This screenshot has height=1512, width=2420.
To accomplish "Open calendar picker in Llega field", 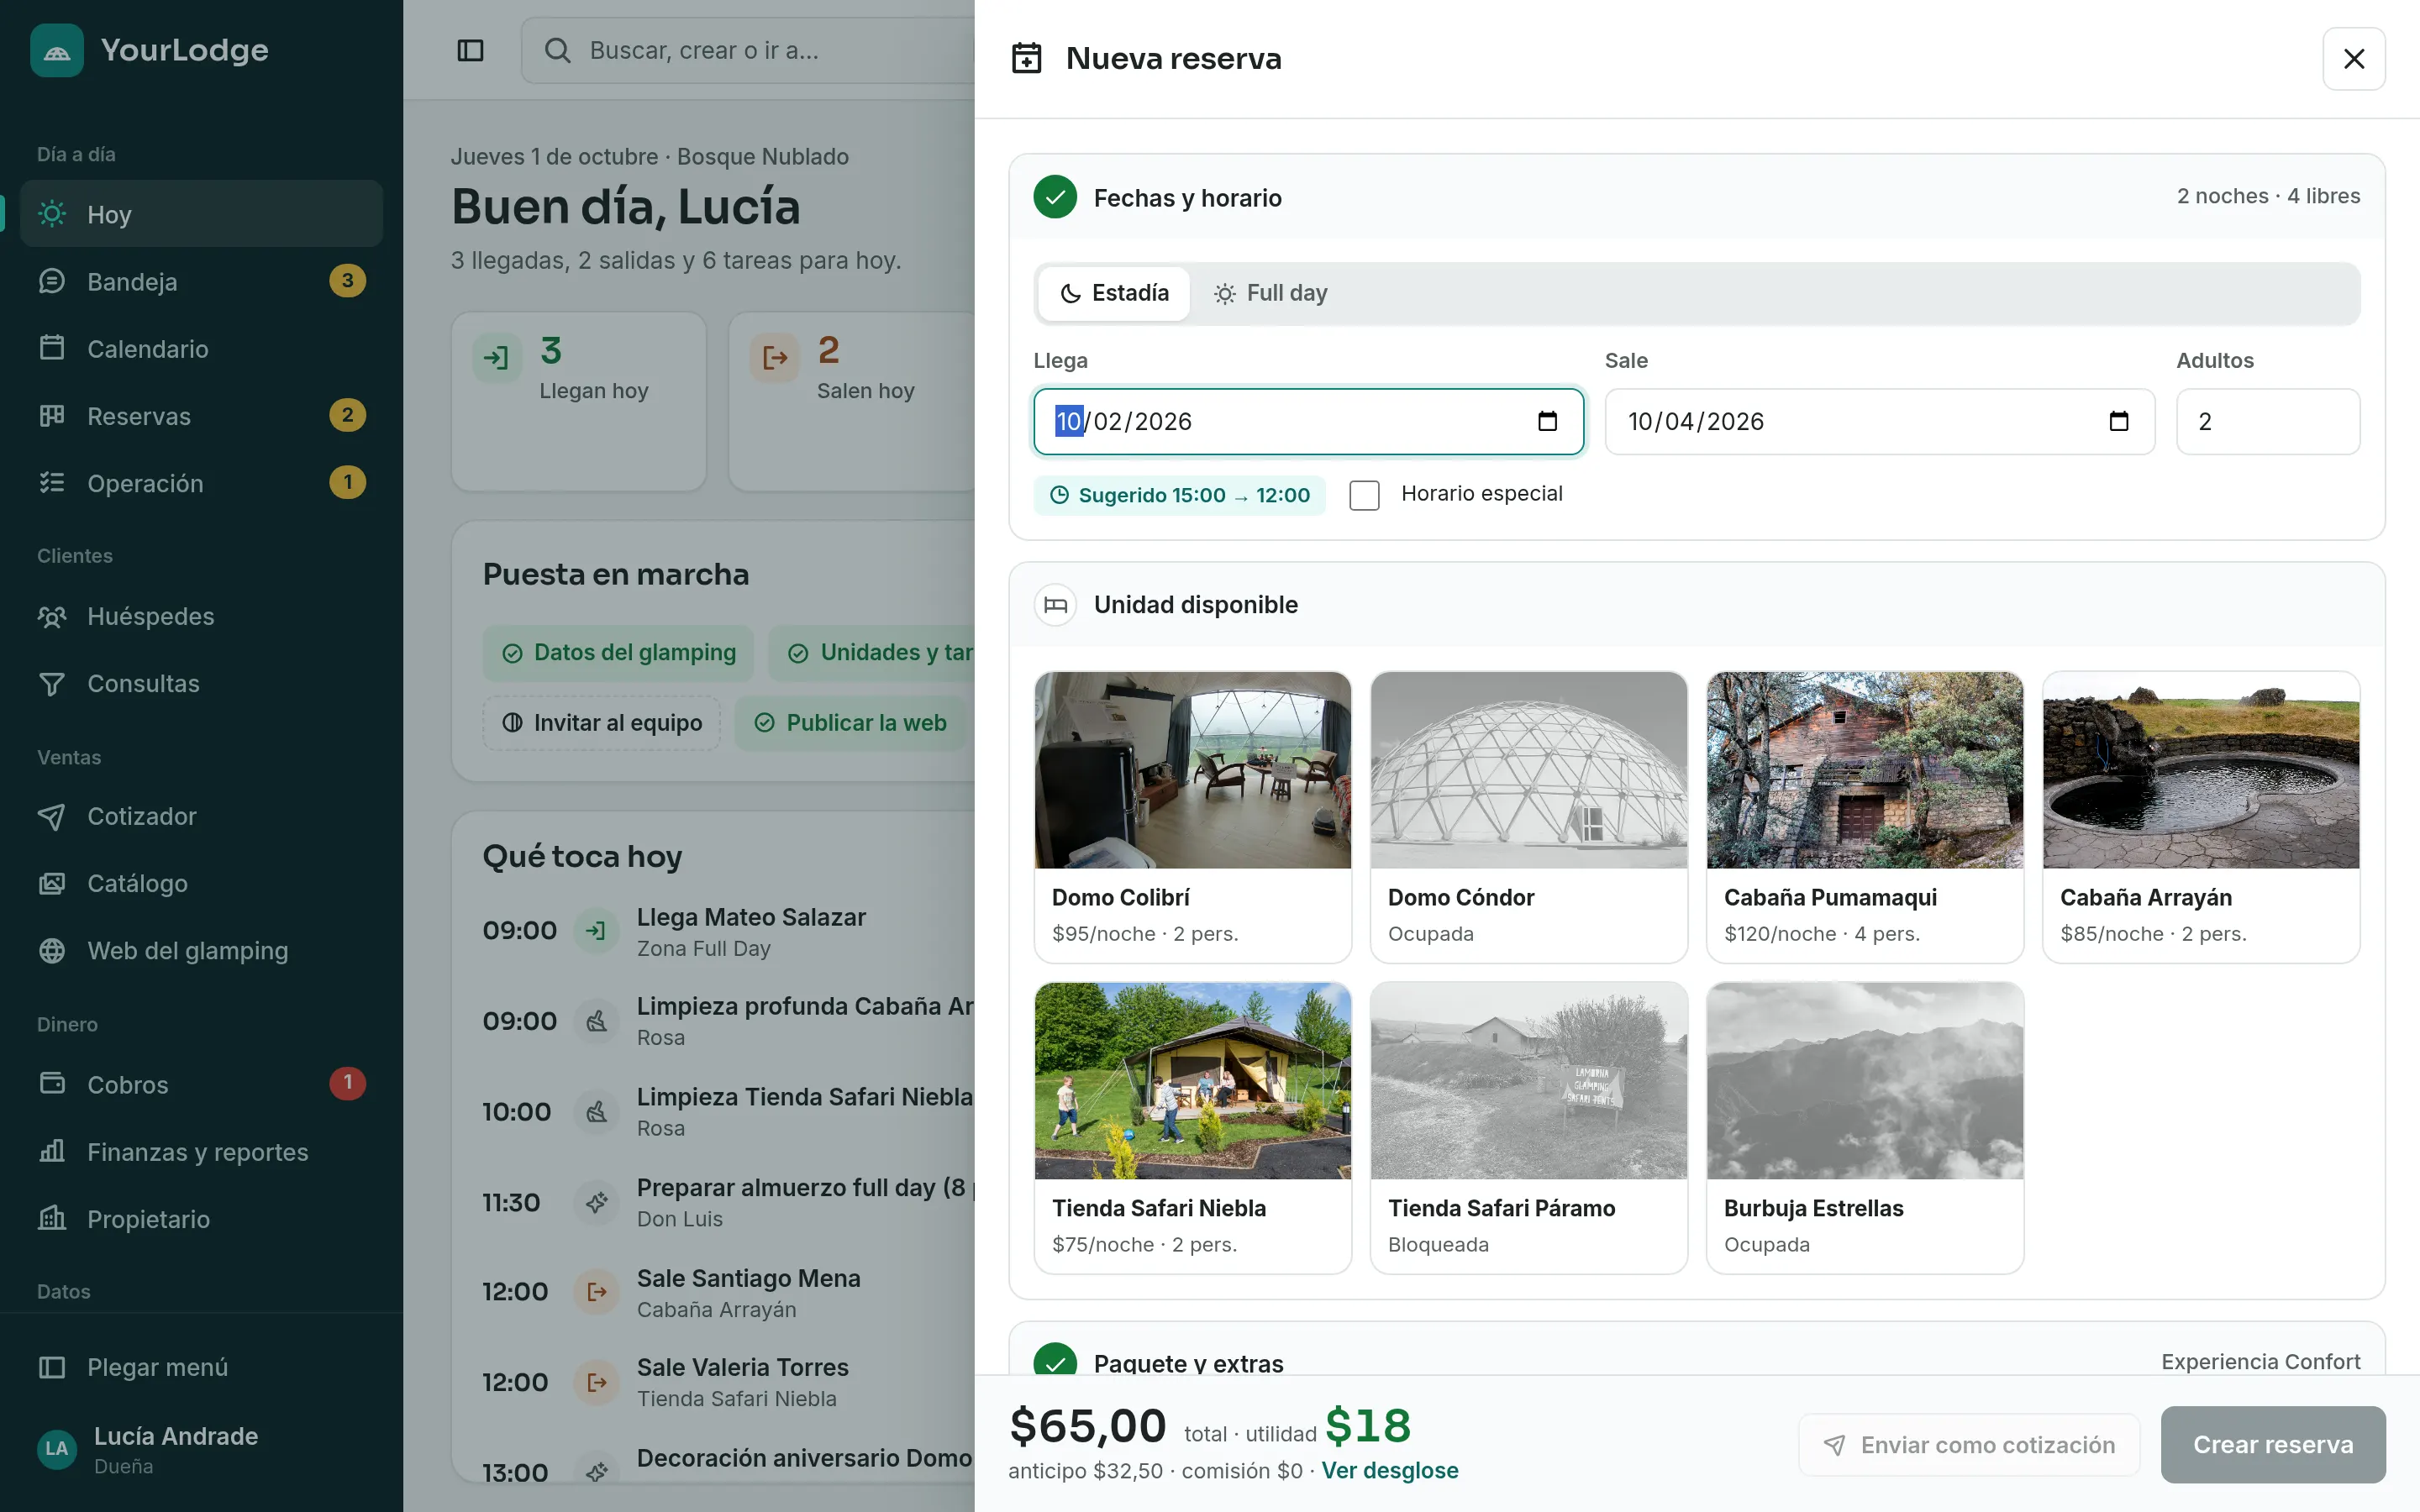I will (x=1547, y=421).
